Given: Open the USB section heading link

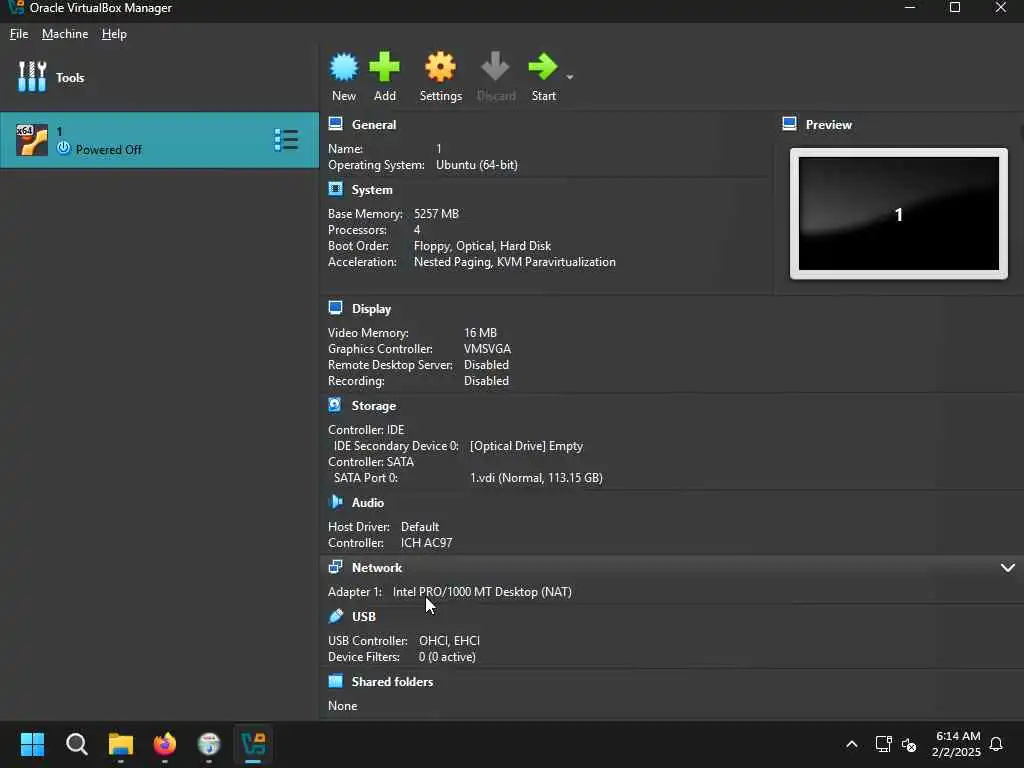Looking at the screenshot, I should point(364,616).
